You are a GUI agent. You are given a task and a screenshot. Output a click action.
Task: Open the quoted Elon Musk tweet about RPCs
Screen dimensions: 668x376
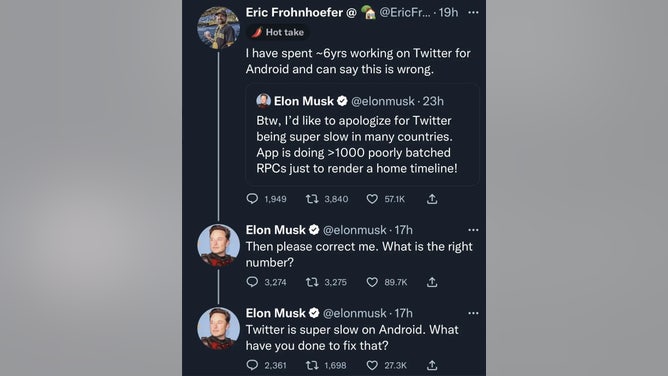coord(362,135)
